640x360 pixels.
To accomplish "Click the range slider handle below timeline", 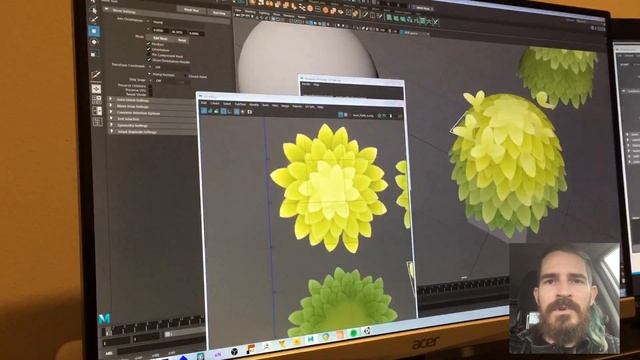I will coord(167,334).
